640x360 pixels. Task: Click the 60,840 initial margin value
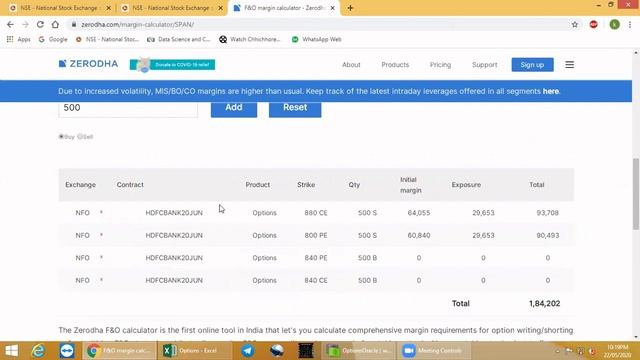click(x=419, y=235)
